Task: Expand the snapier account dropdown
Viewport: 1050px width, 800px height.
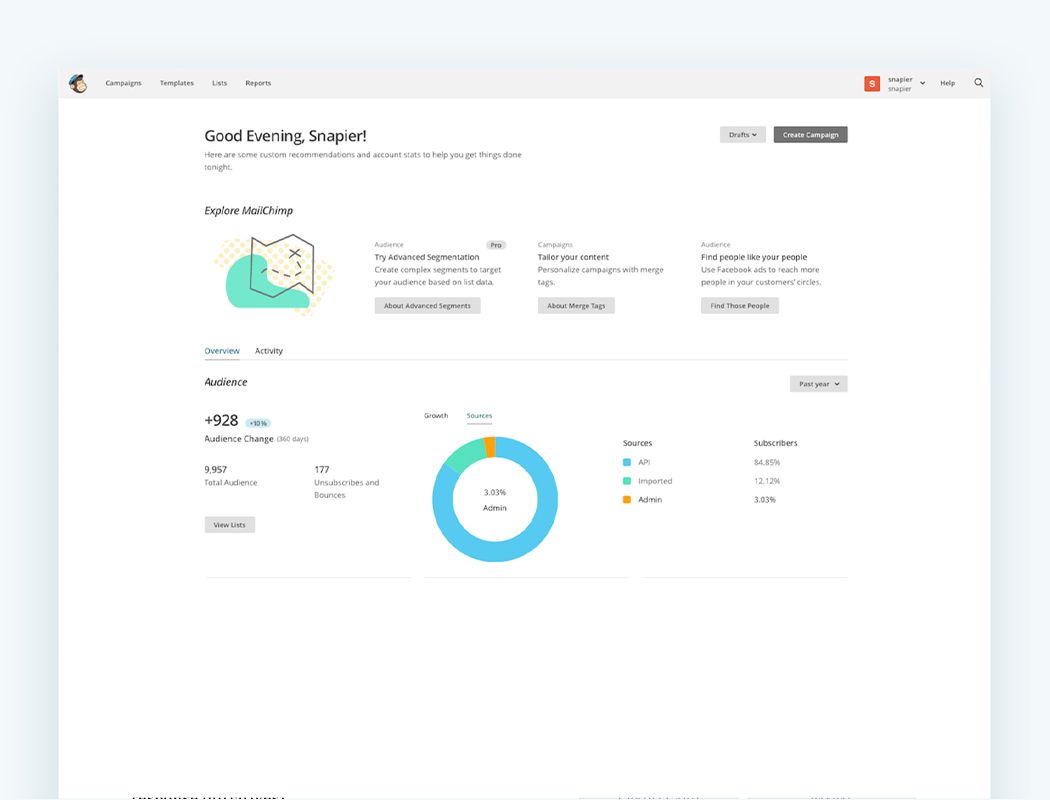Action: point(906,84)
